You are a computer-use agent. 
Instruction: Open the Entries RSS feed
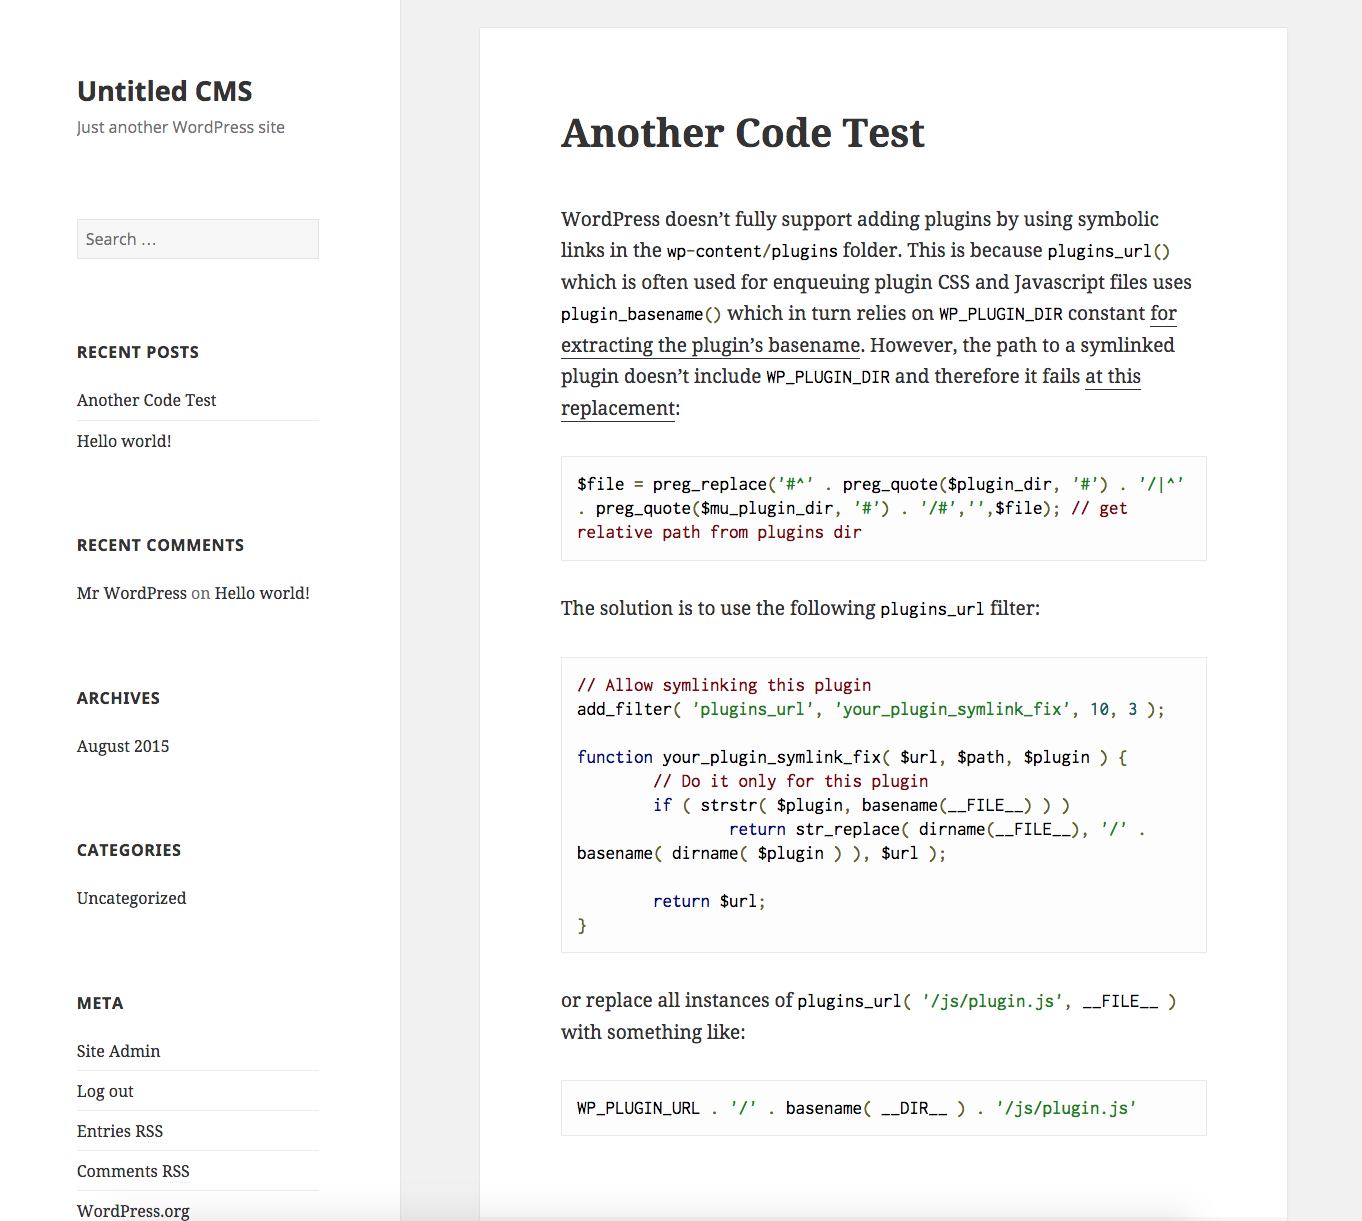119,1131
